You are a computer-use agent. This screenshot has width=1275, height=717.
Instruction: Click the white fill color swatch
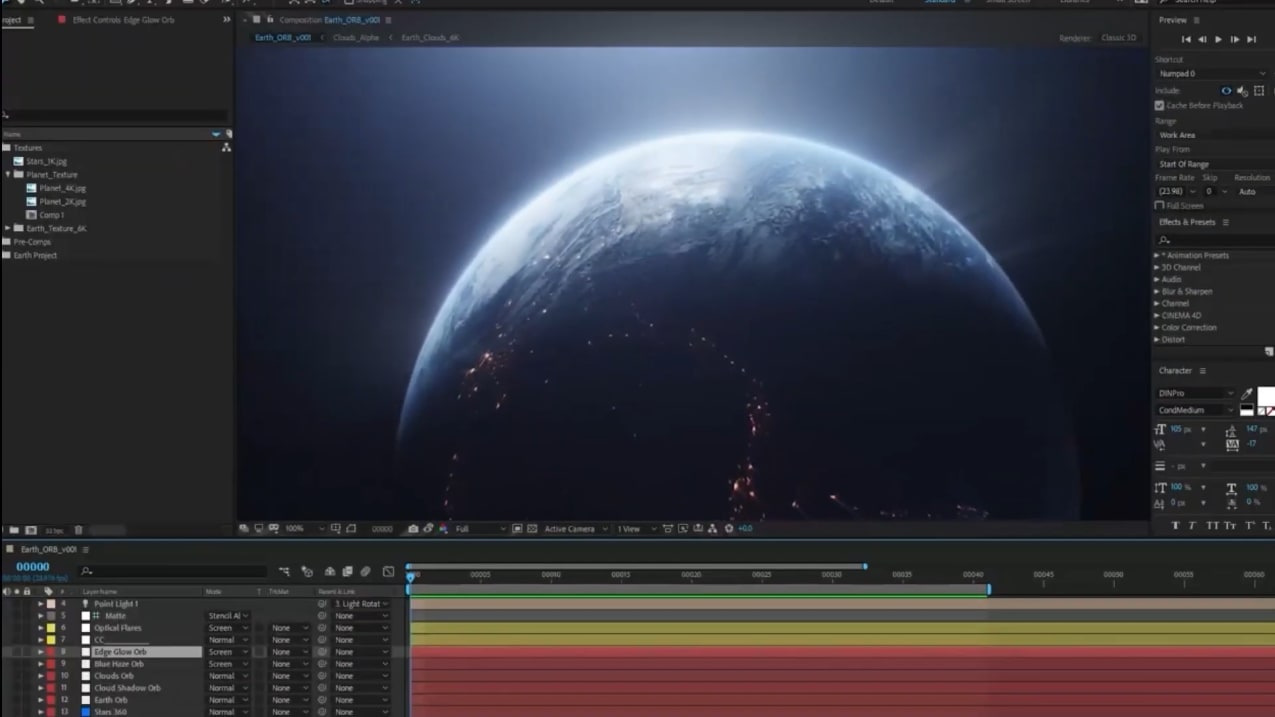[1264, 395]
